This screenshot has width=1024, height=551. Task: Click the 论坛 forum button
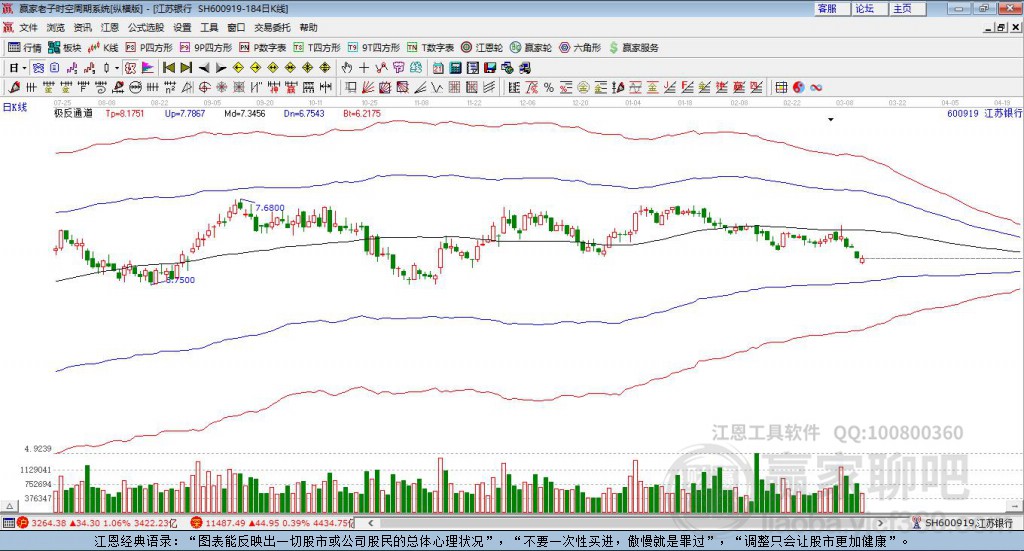pyautogui.click(x=869, y=8)
